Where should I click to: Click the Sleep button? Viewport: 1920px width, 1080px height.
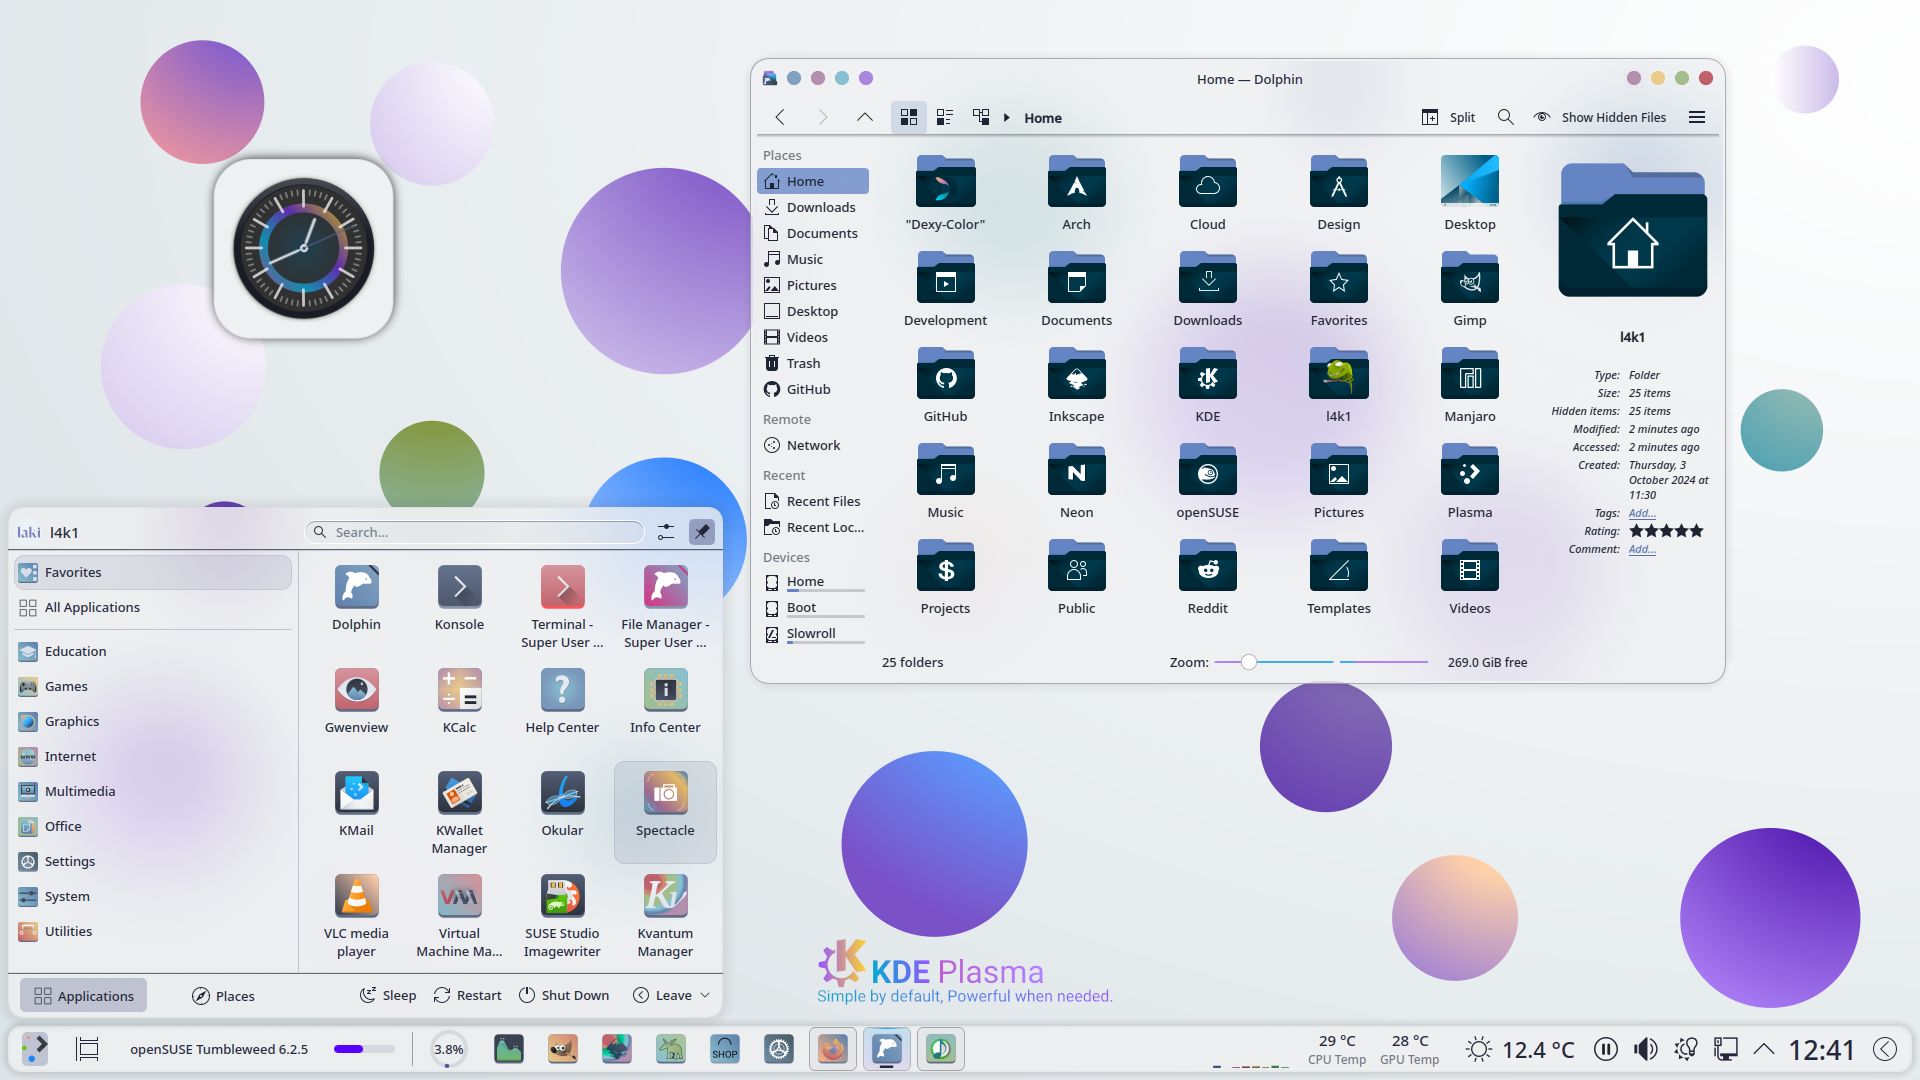(x=388, y=995)
